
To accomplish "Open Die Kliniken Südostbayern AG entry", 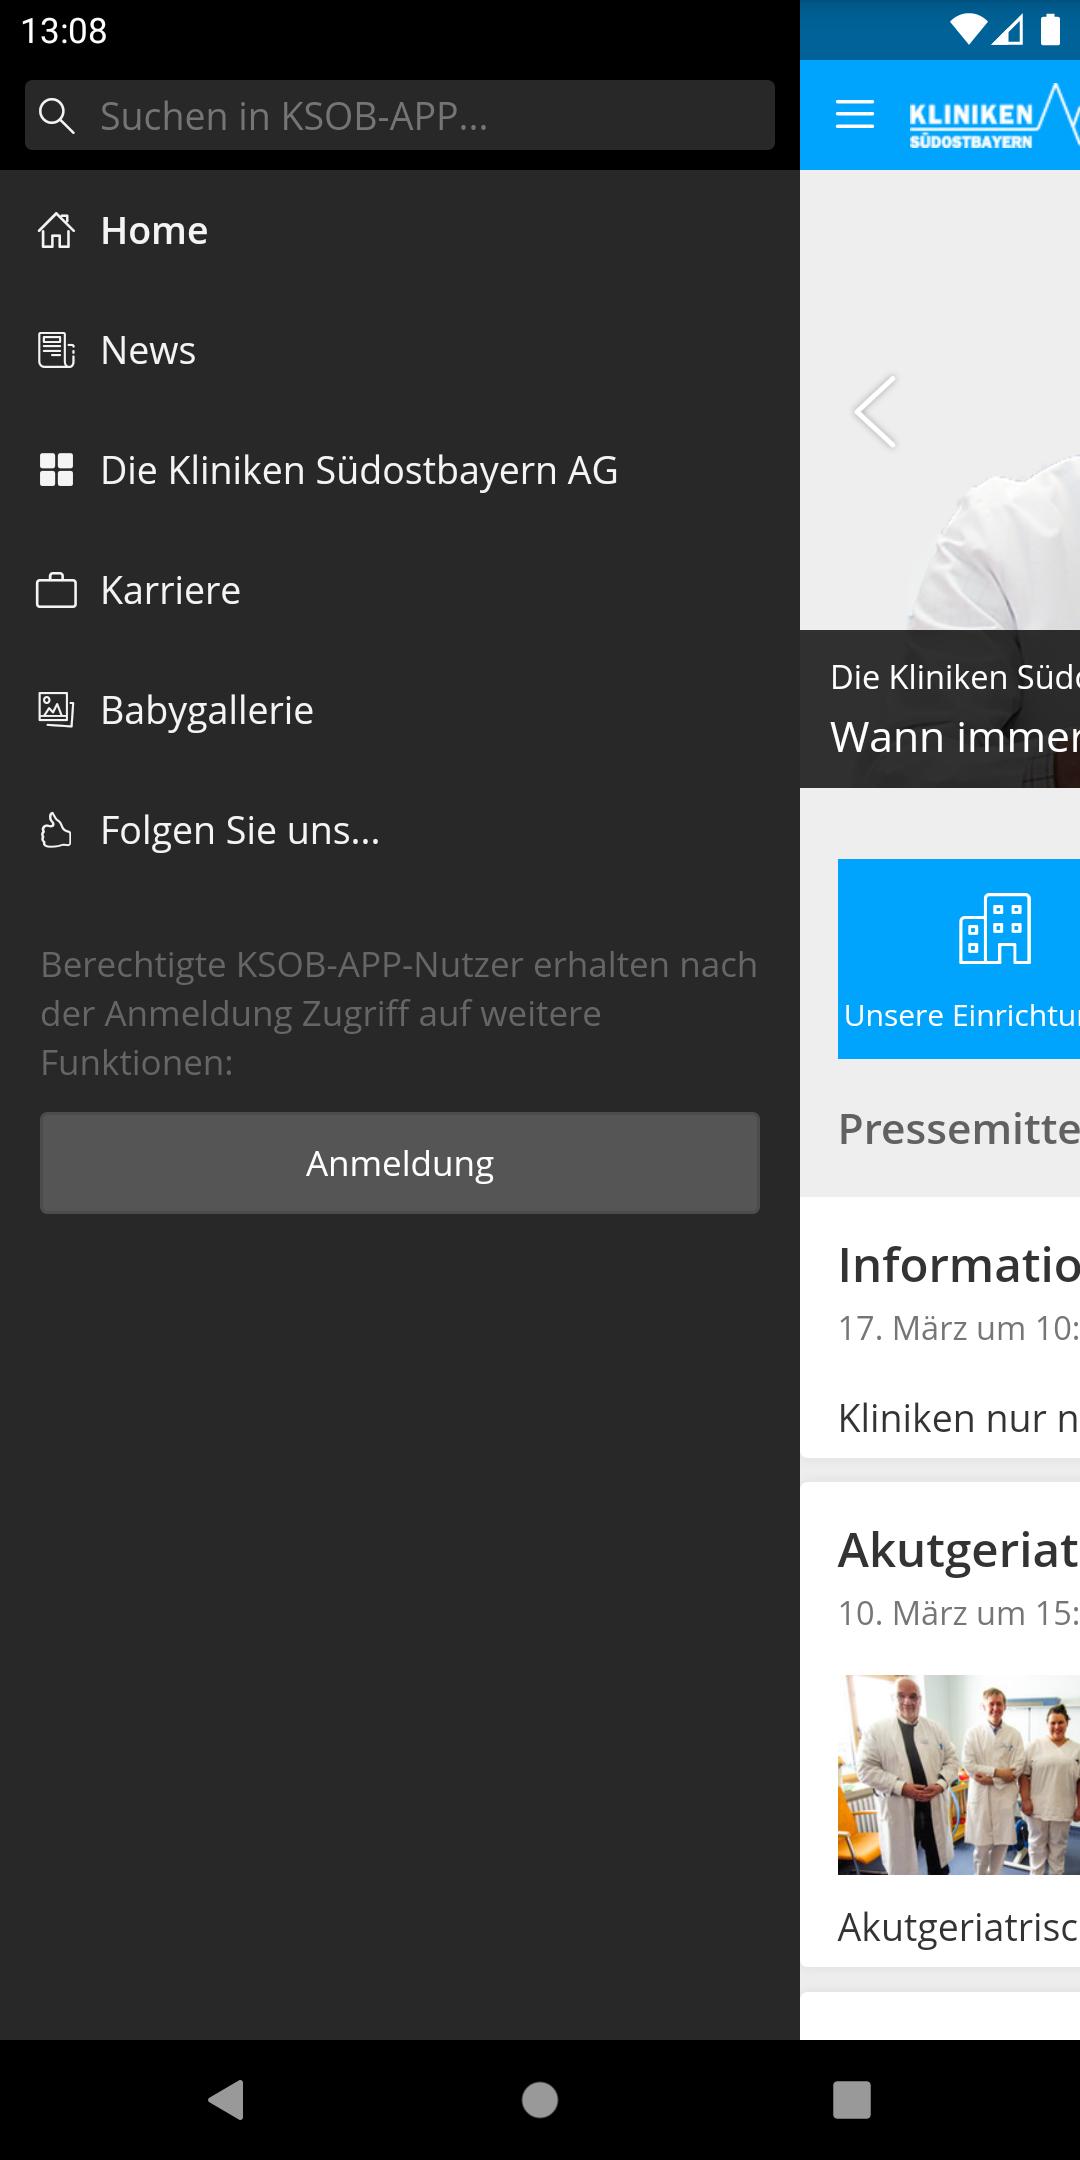I will pyautogui.click(x=400, y=470).
